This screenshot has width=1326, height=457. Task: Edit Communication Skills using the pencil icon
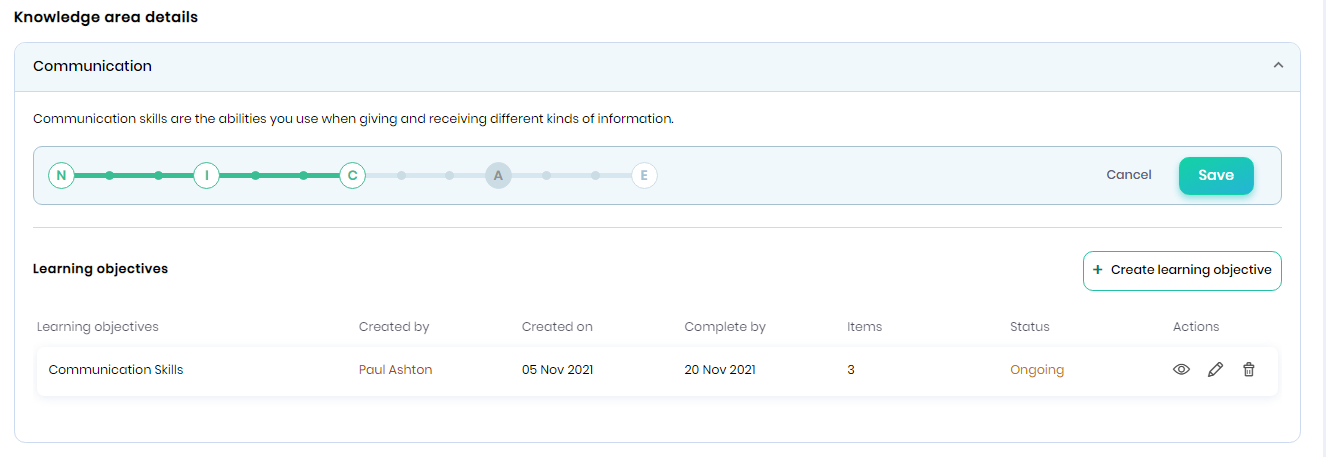pos(1215,370)
